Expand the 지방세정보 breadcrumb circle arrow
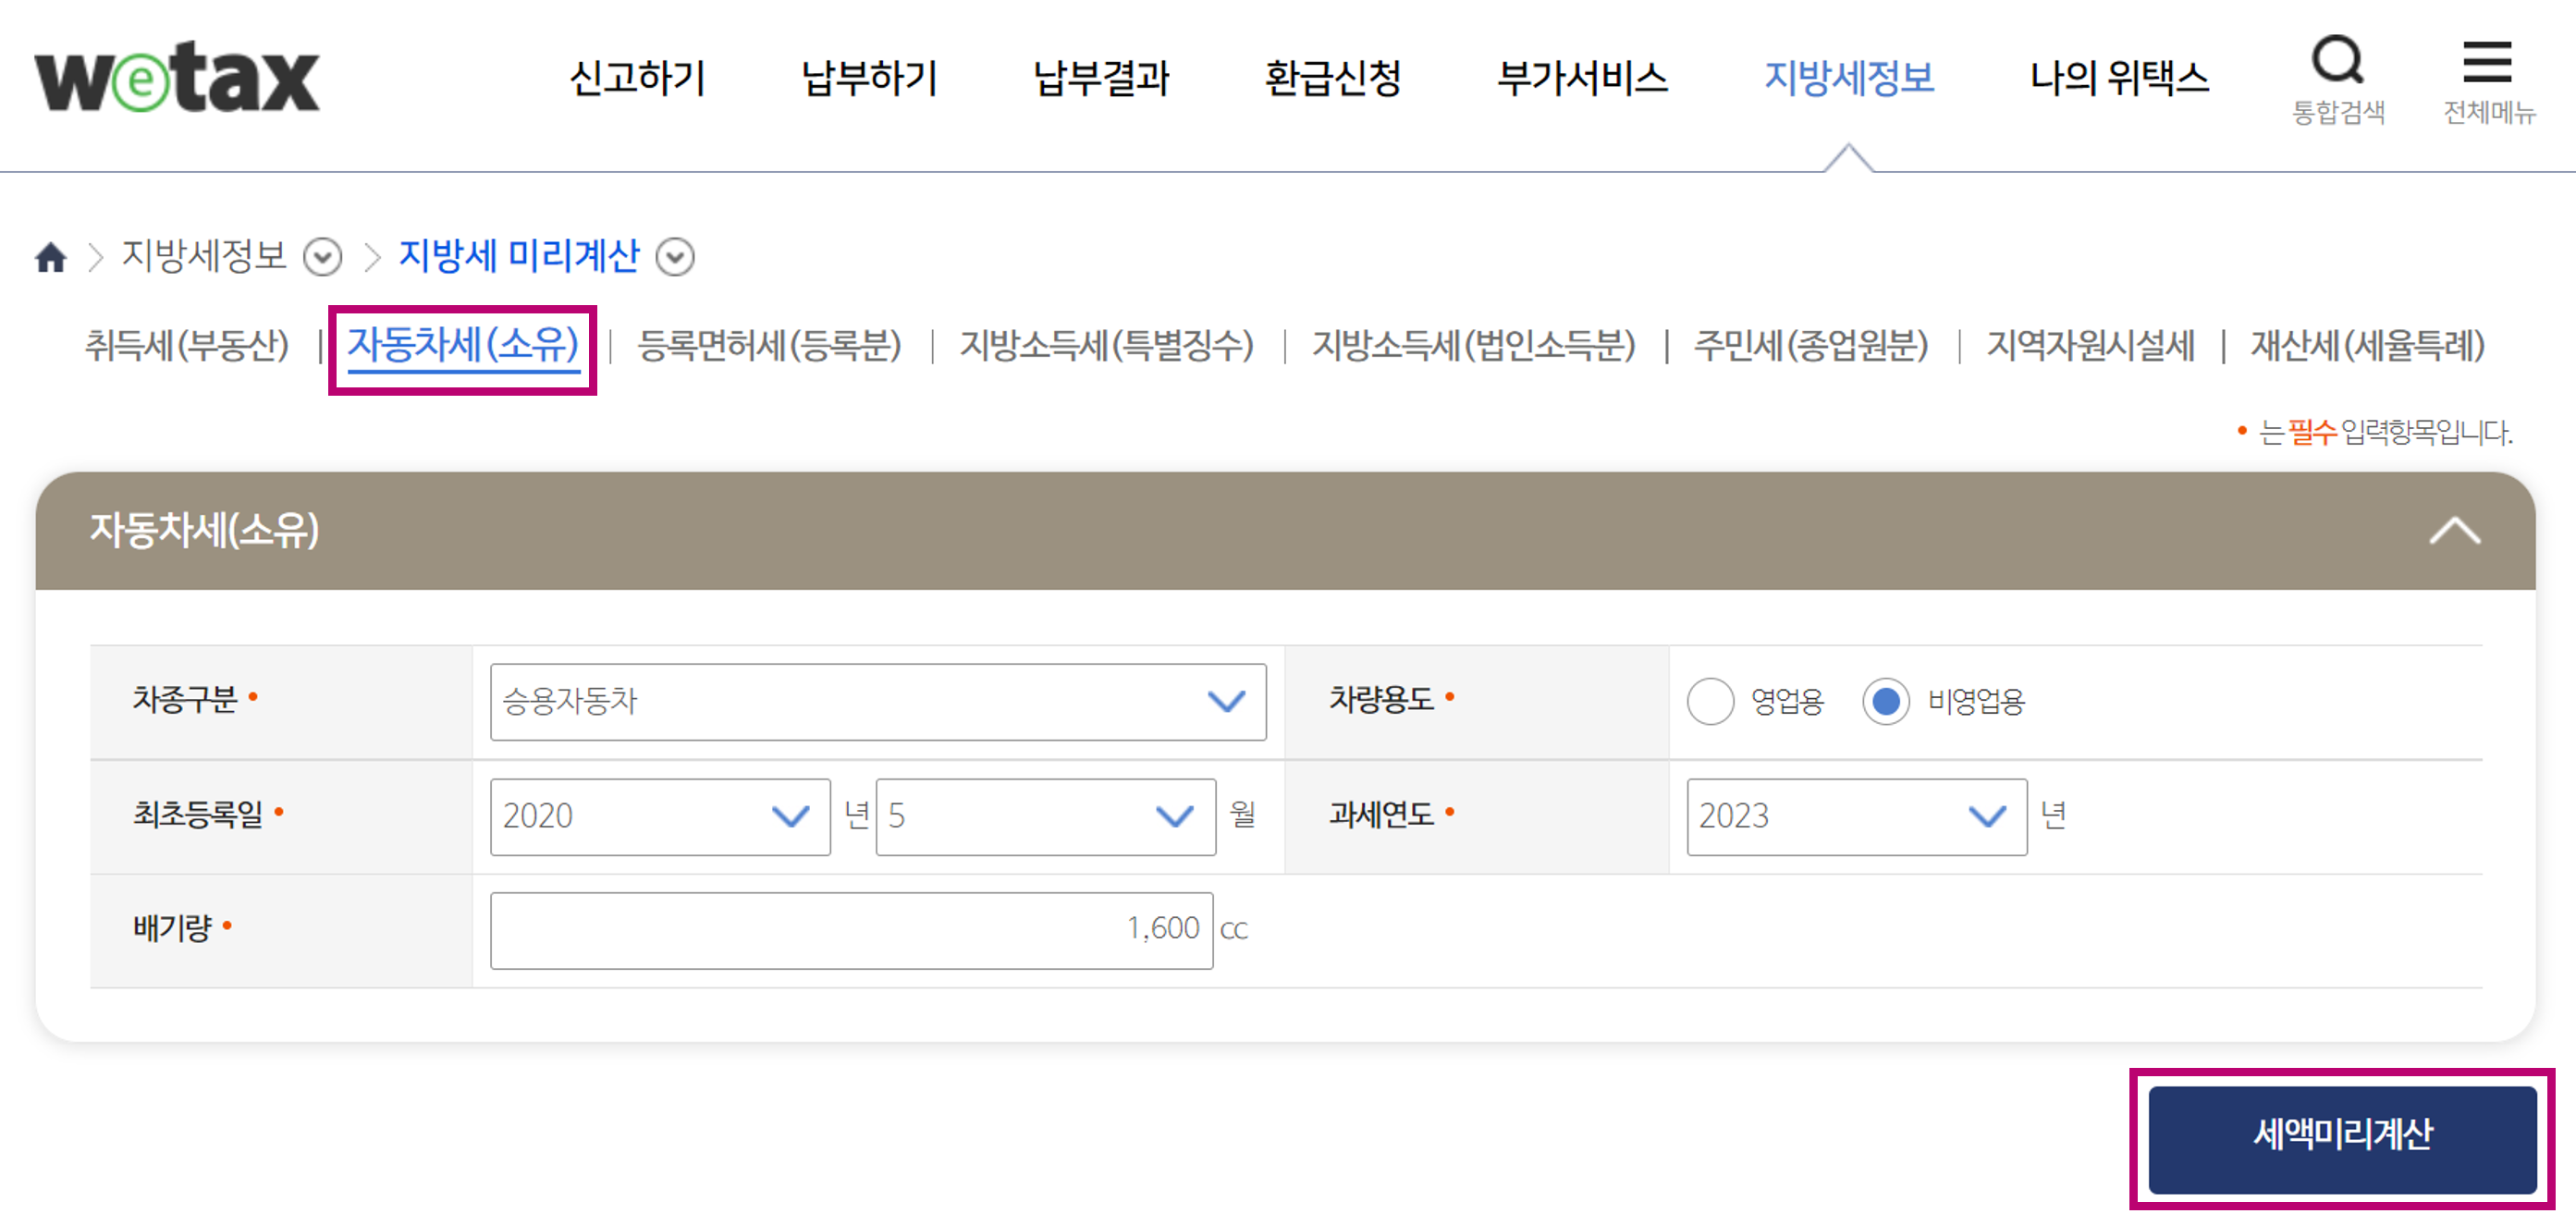This screenshot has width=2576, height=1226. coord(323,257)
